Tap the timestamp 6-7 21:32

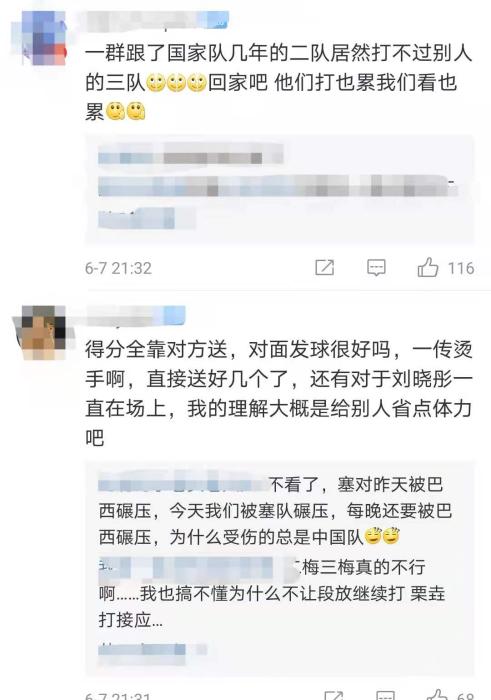coord(118,268)
